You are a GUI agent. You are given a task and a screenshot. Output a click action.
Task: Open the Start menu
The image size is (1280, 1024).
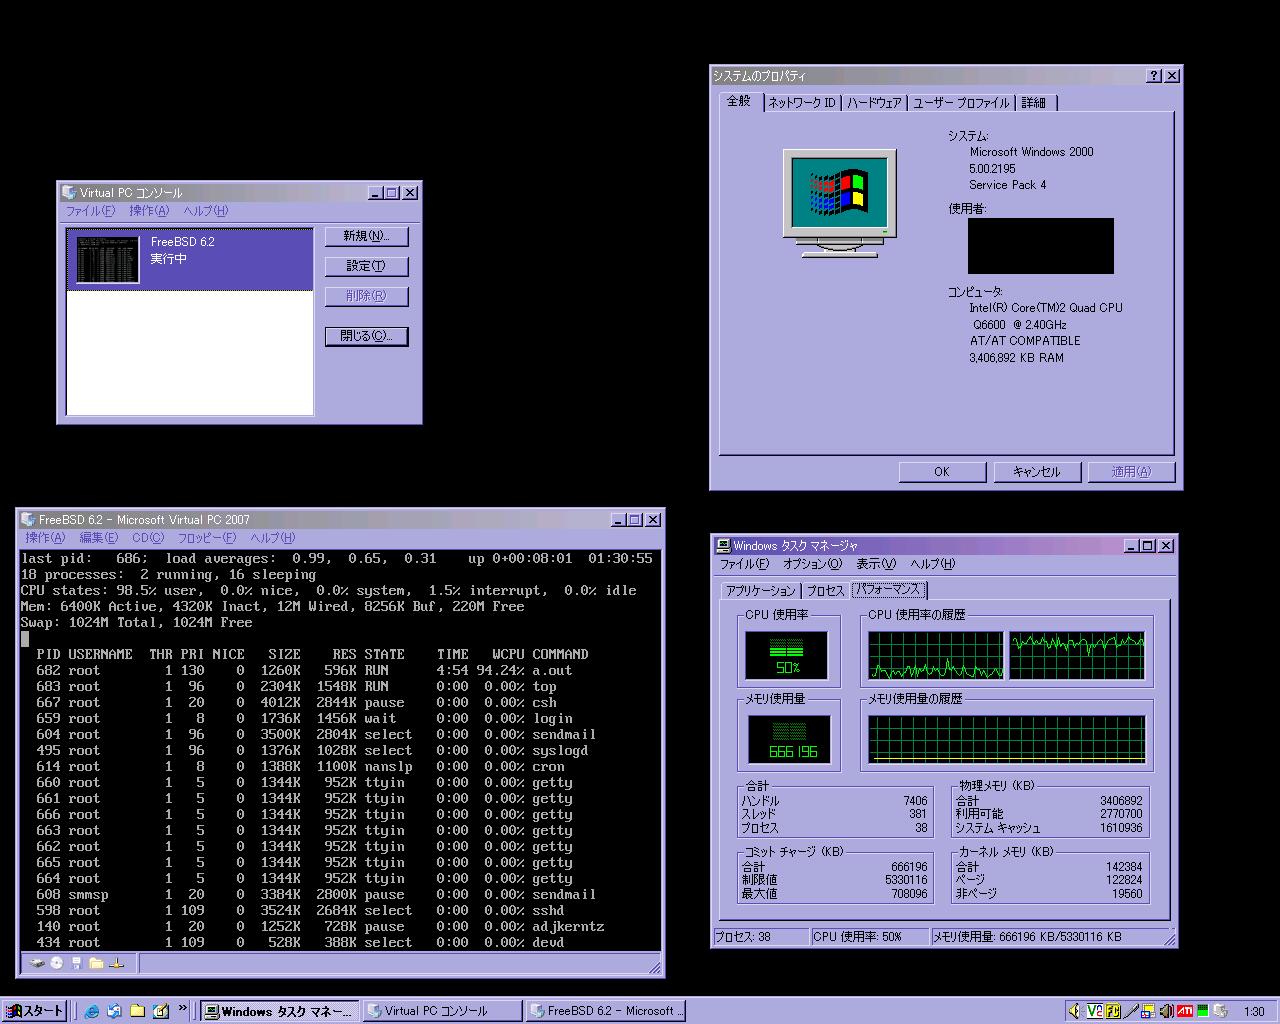click(x=35, y=1011)
